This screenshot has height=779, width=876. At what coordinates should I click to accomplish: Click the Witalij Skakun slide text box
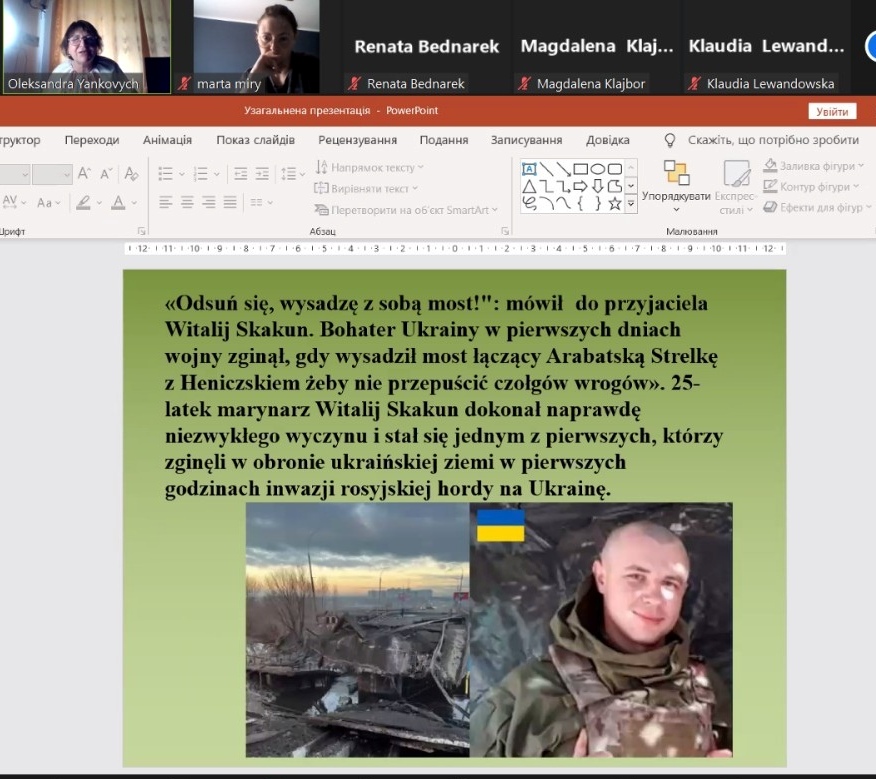(x=443, y=396)
